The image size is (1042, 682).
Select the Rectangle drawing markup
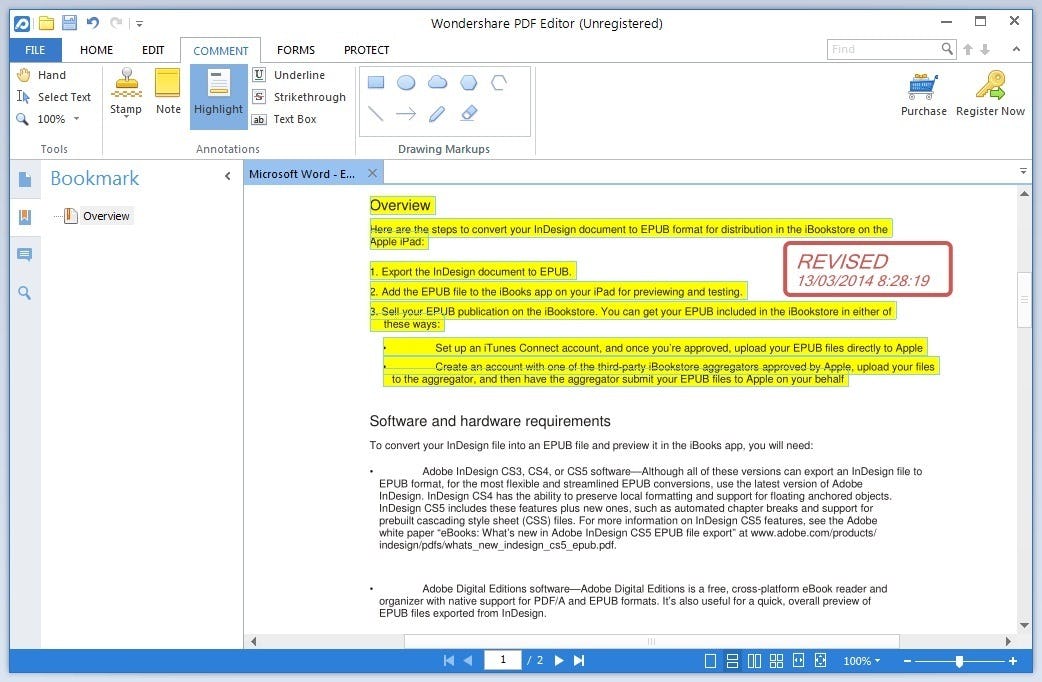coord(376,82)
